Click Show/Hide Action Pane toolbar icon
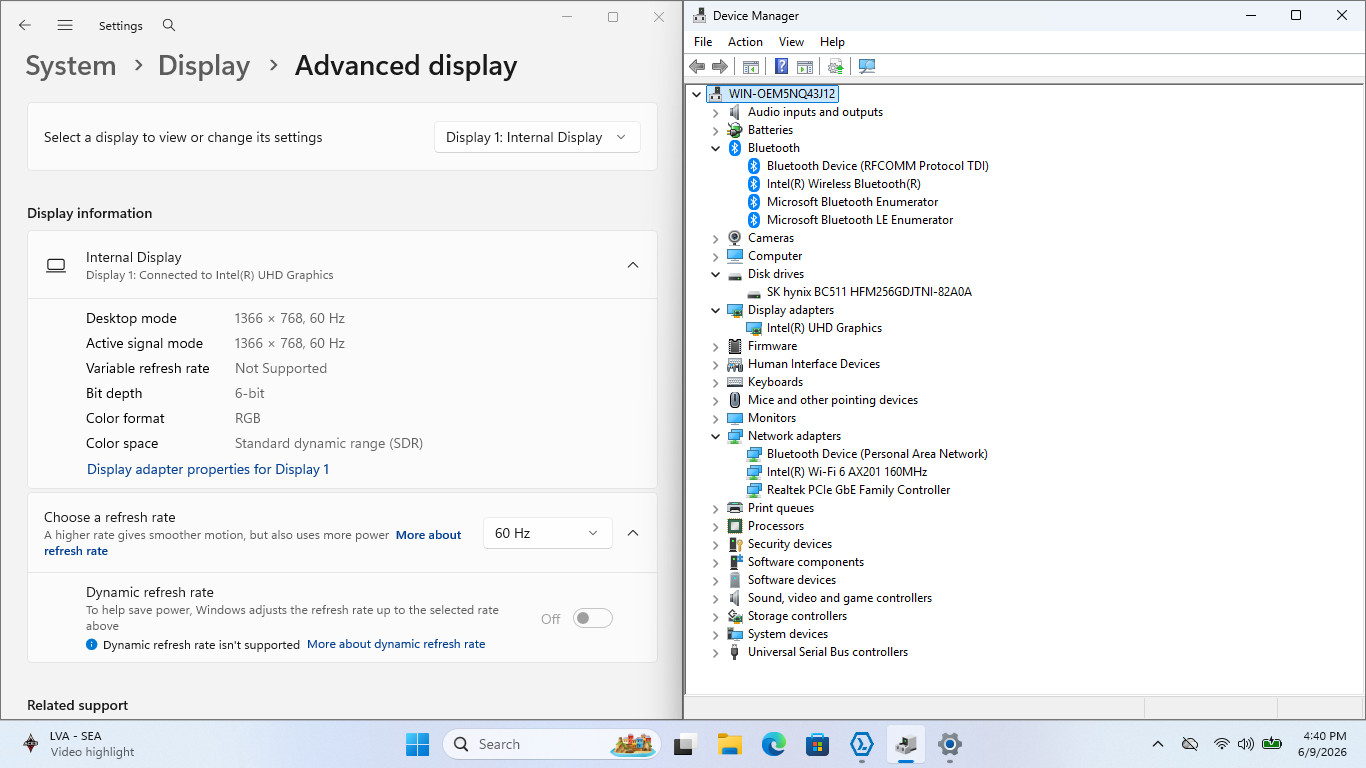Image resolution: width=1366 pixels, height=768 pixels. coord(805,66)
